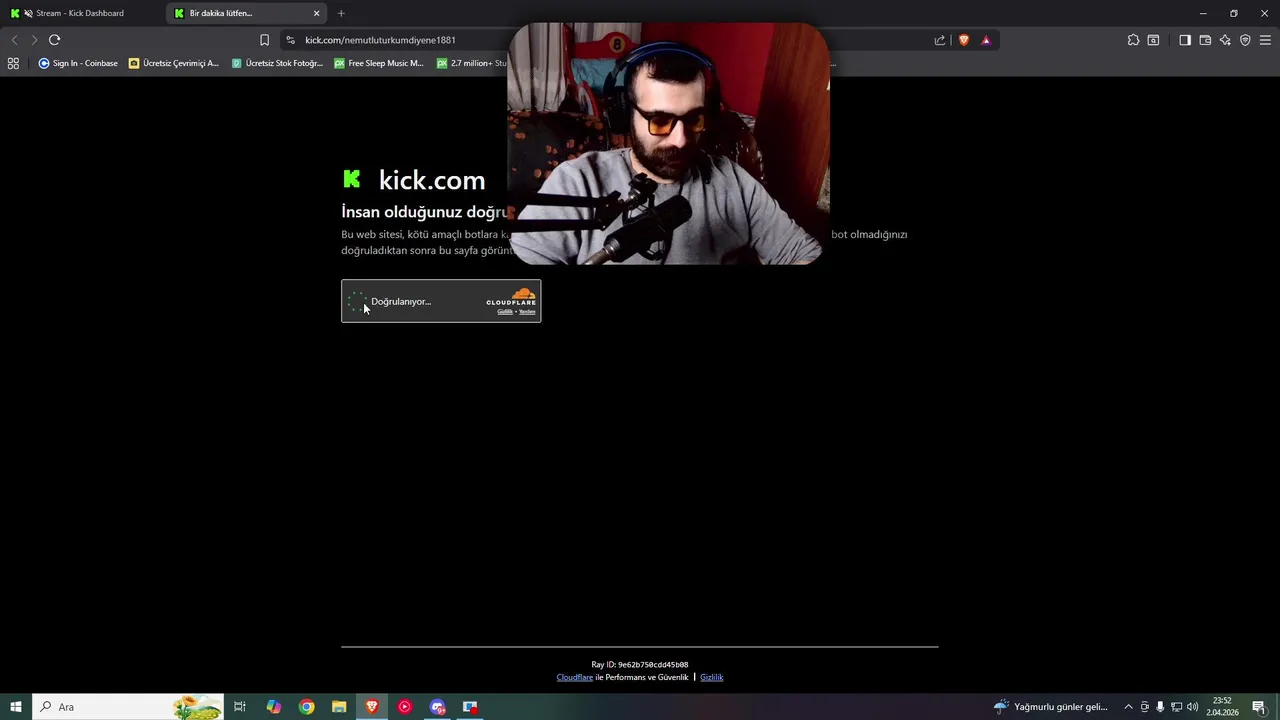Image resolution: width=1280 pixels, height=720 pixels.
Task: Switch to Stream - Kick Dashboard tab
Action: (x=80, y=13)
